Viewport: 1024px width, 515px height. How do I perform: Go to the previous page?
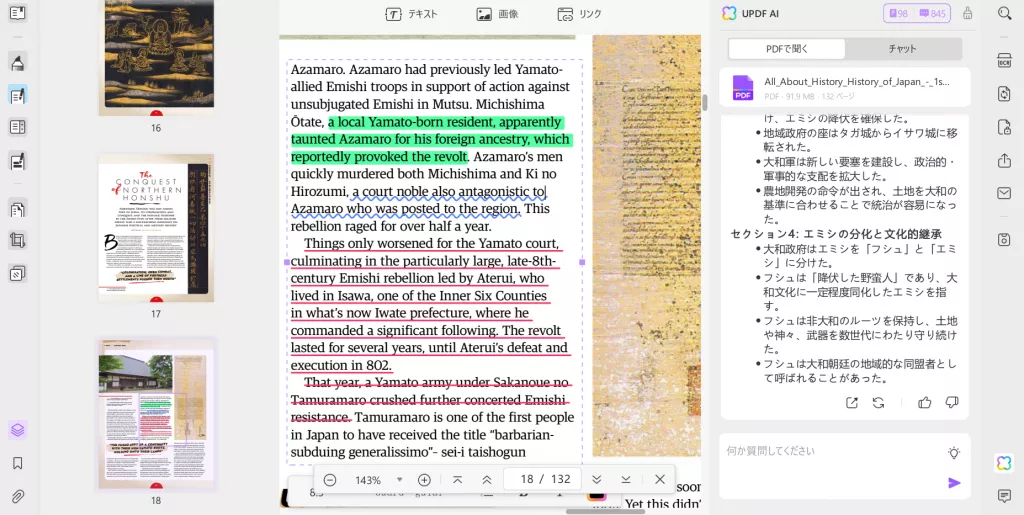[x=487, y=480]
